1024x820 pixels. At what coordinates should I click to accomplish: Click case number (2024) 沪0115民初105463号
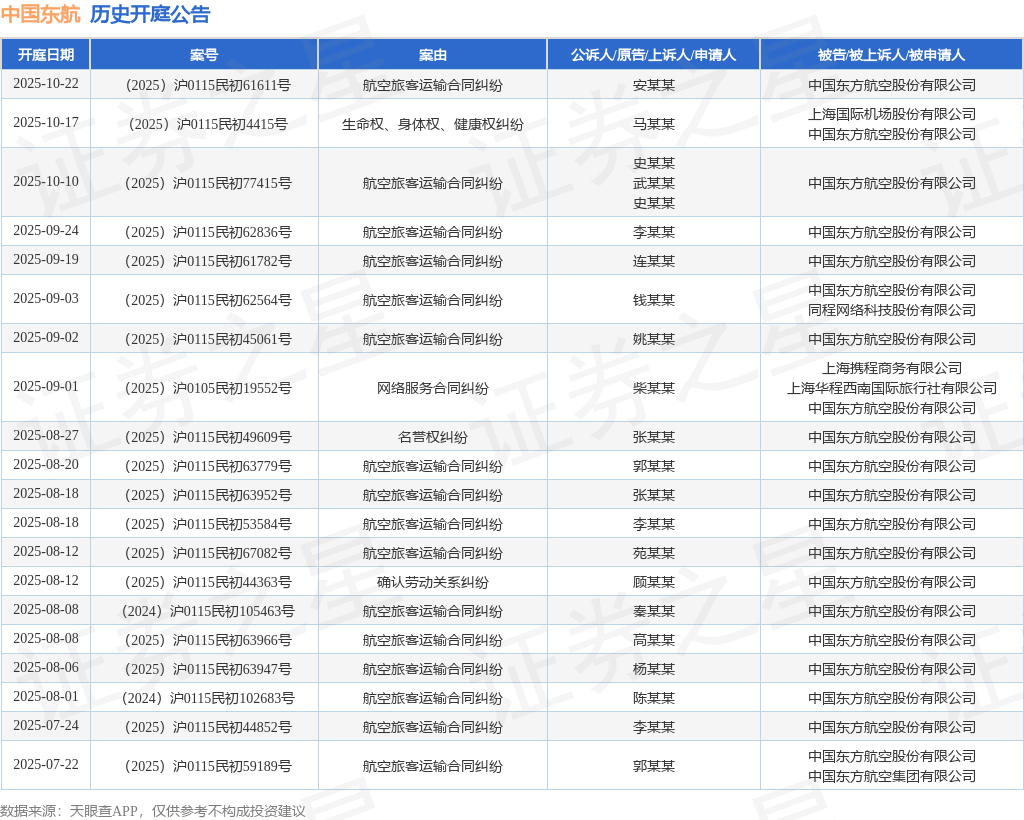(x=208, y=611)
